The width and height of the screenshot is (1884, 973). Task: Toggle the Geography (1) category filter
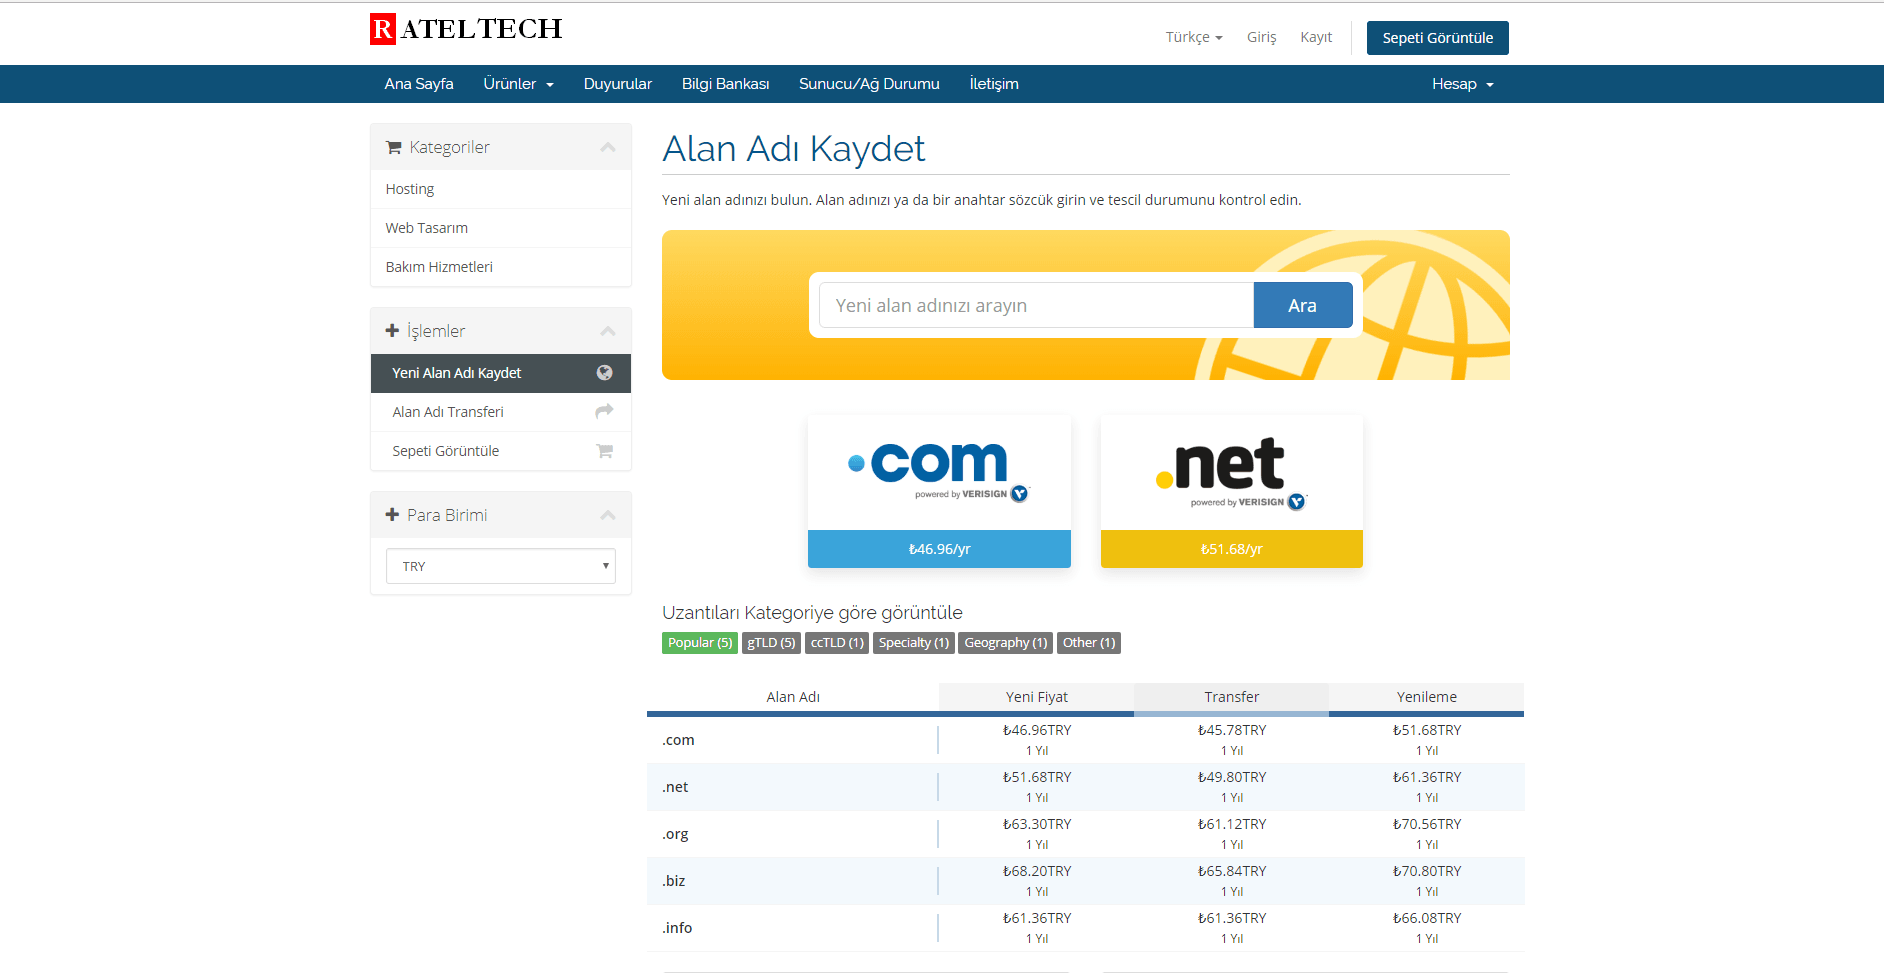[x=1006, y=643]
